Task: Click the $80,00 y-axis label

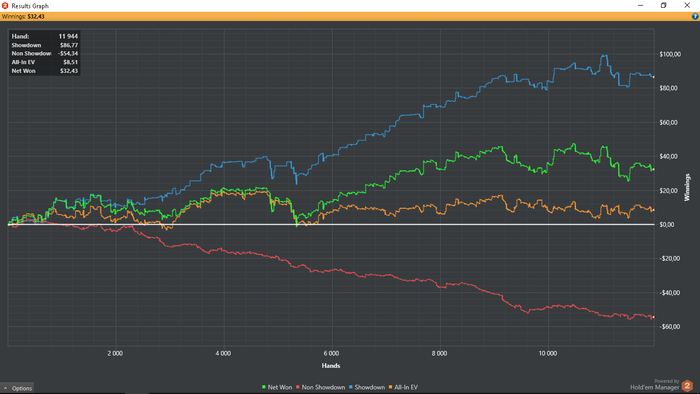Action: point(669,88)
